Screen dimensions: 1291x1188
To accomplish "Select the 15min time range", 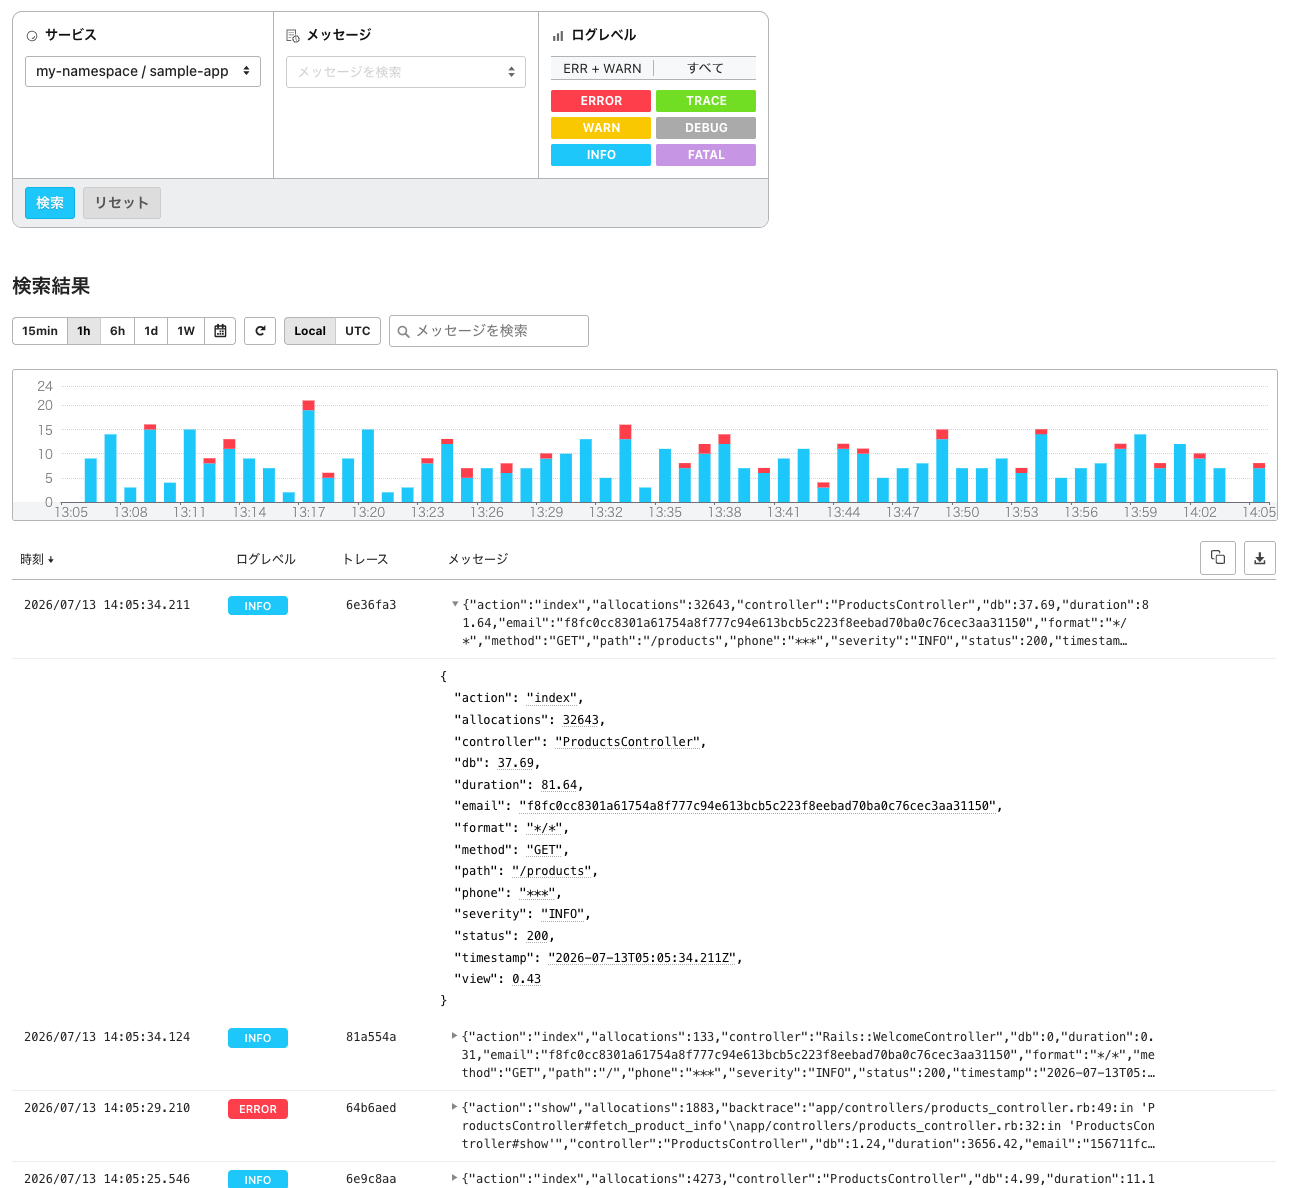I will [40, 331].
